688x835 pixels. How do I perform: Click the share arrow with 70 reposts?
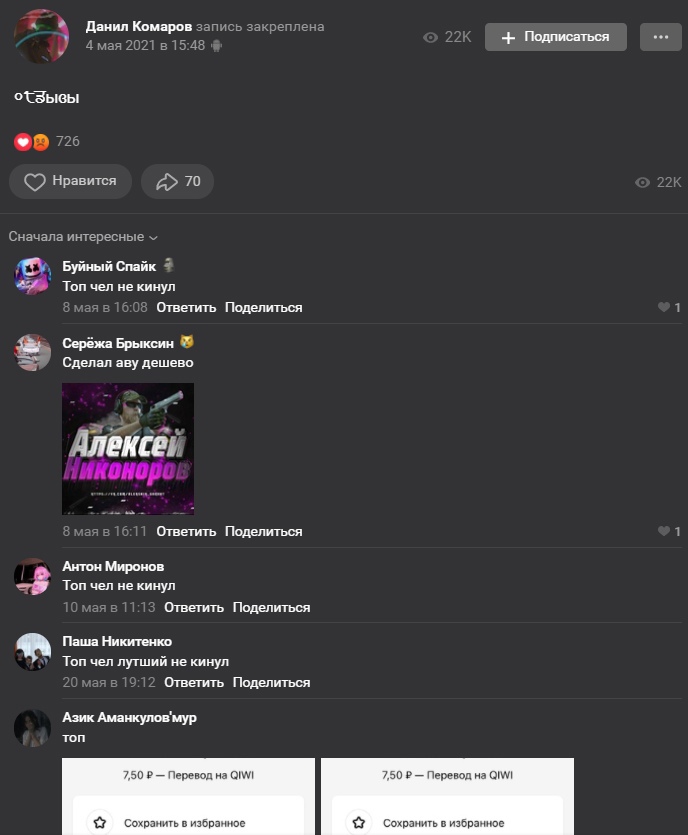[177, 182]
